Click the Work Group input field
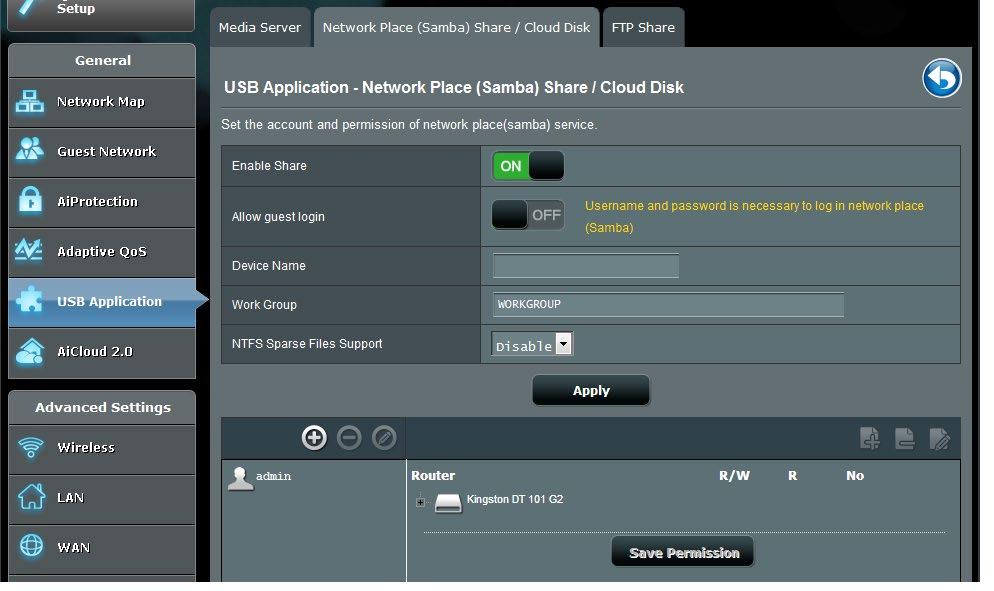This screenshot has width=994, height=591. (x=668, y=304)
